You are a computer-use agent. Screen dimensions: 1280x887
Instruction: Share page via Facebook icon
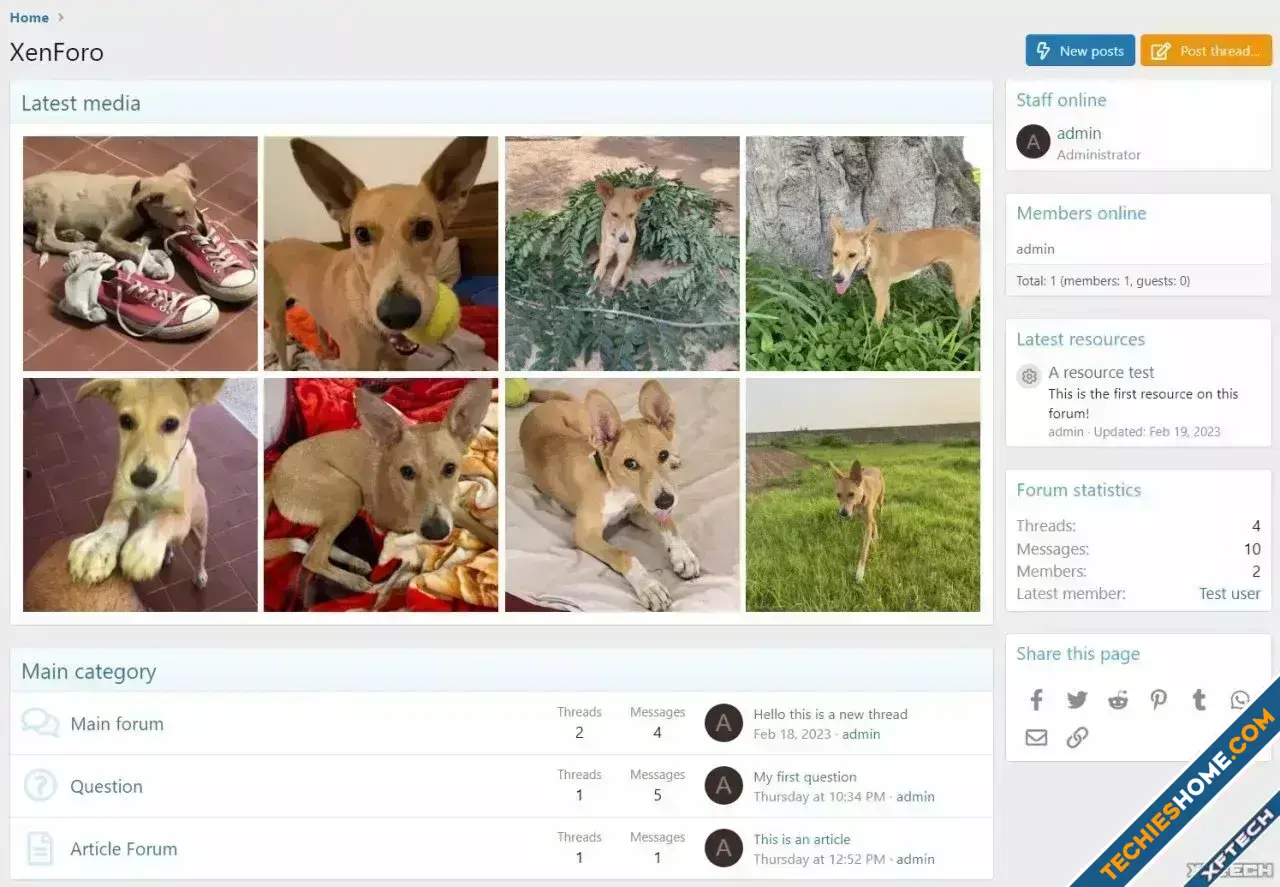1036,700
